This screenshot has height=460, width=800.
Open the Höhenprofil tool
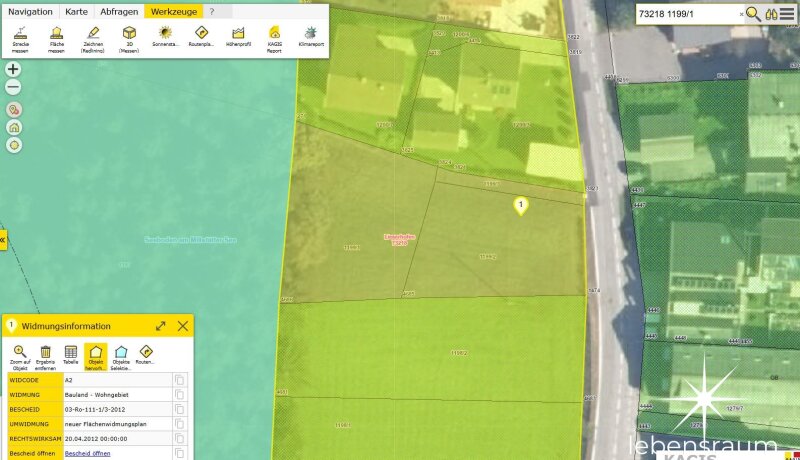coord(238,38)
